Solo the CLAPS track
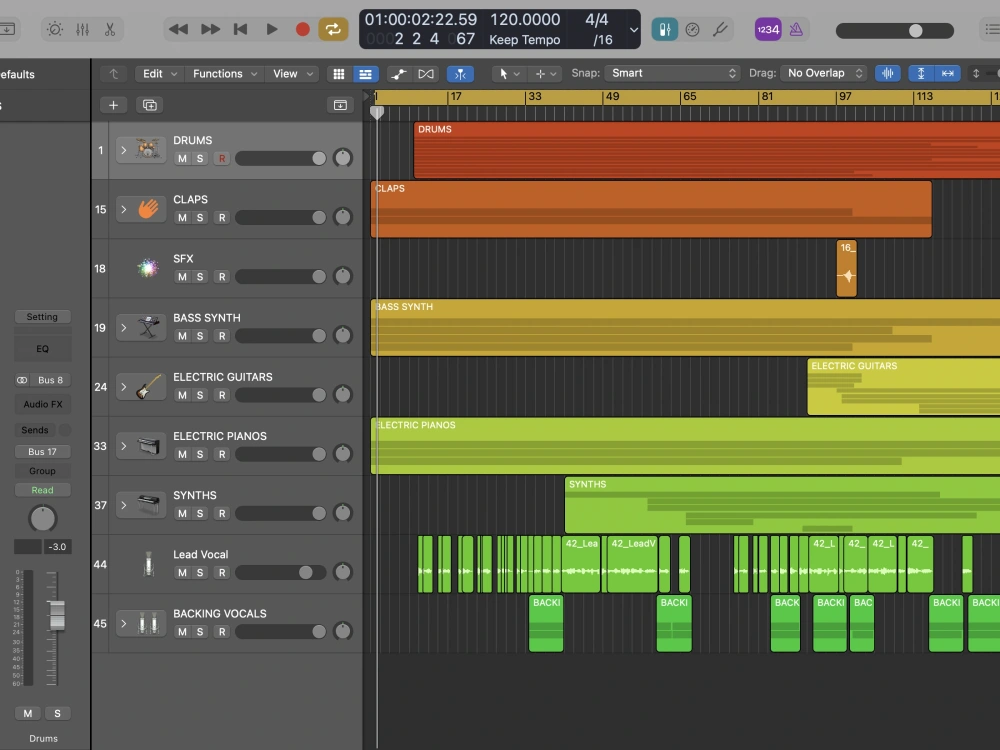1000x750 pixels. [200, 217]
